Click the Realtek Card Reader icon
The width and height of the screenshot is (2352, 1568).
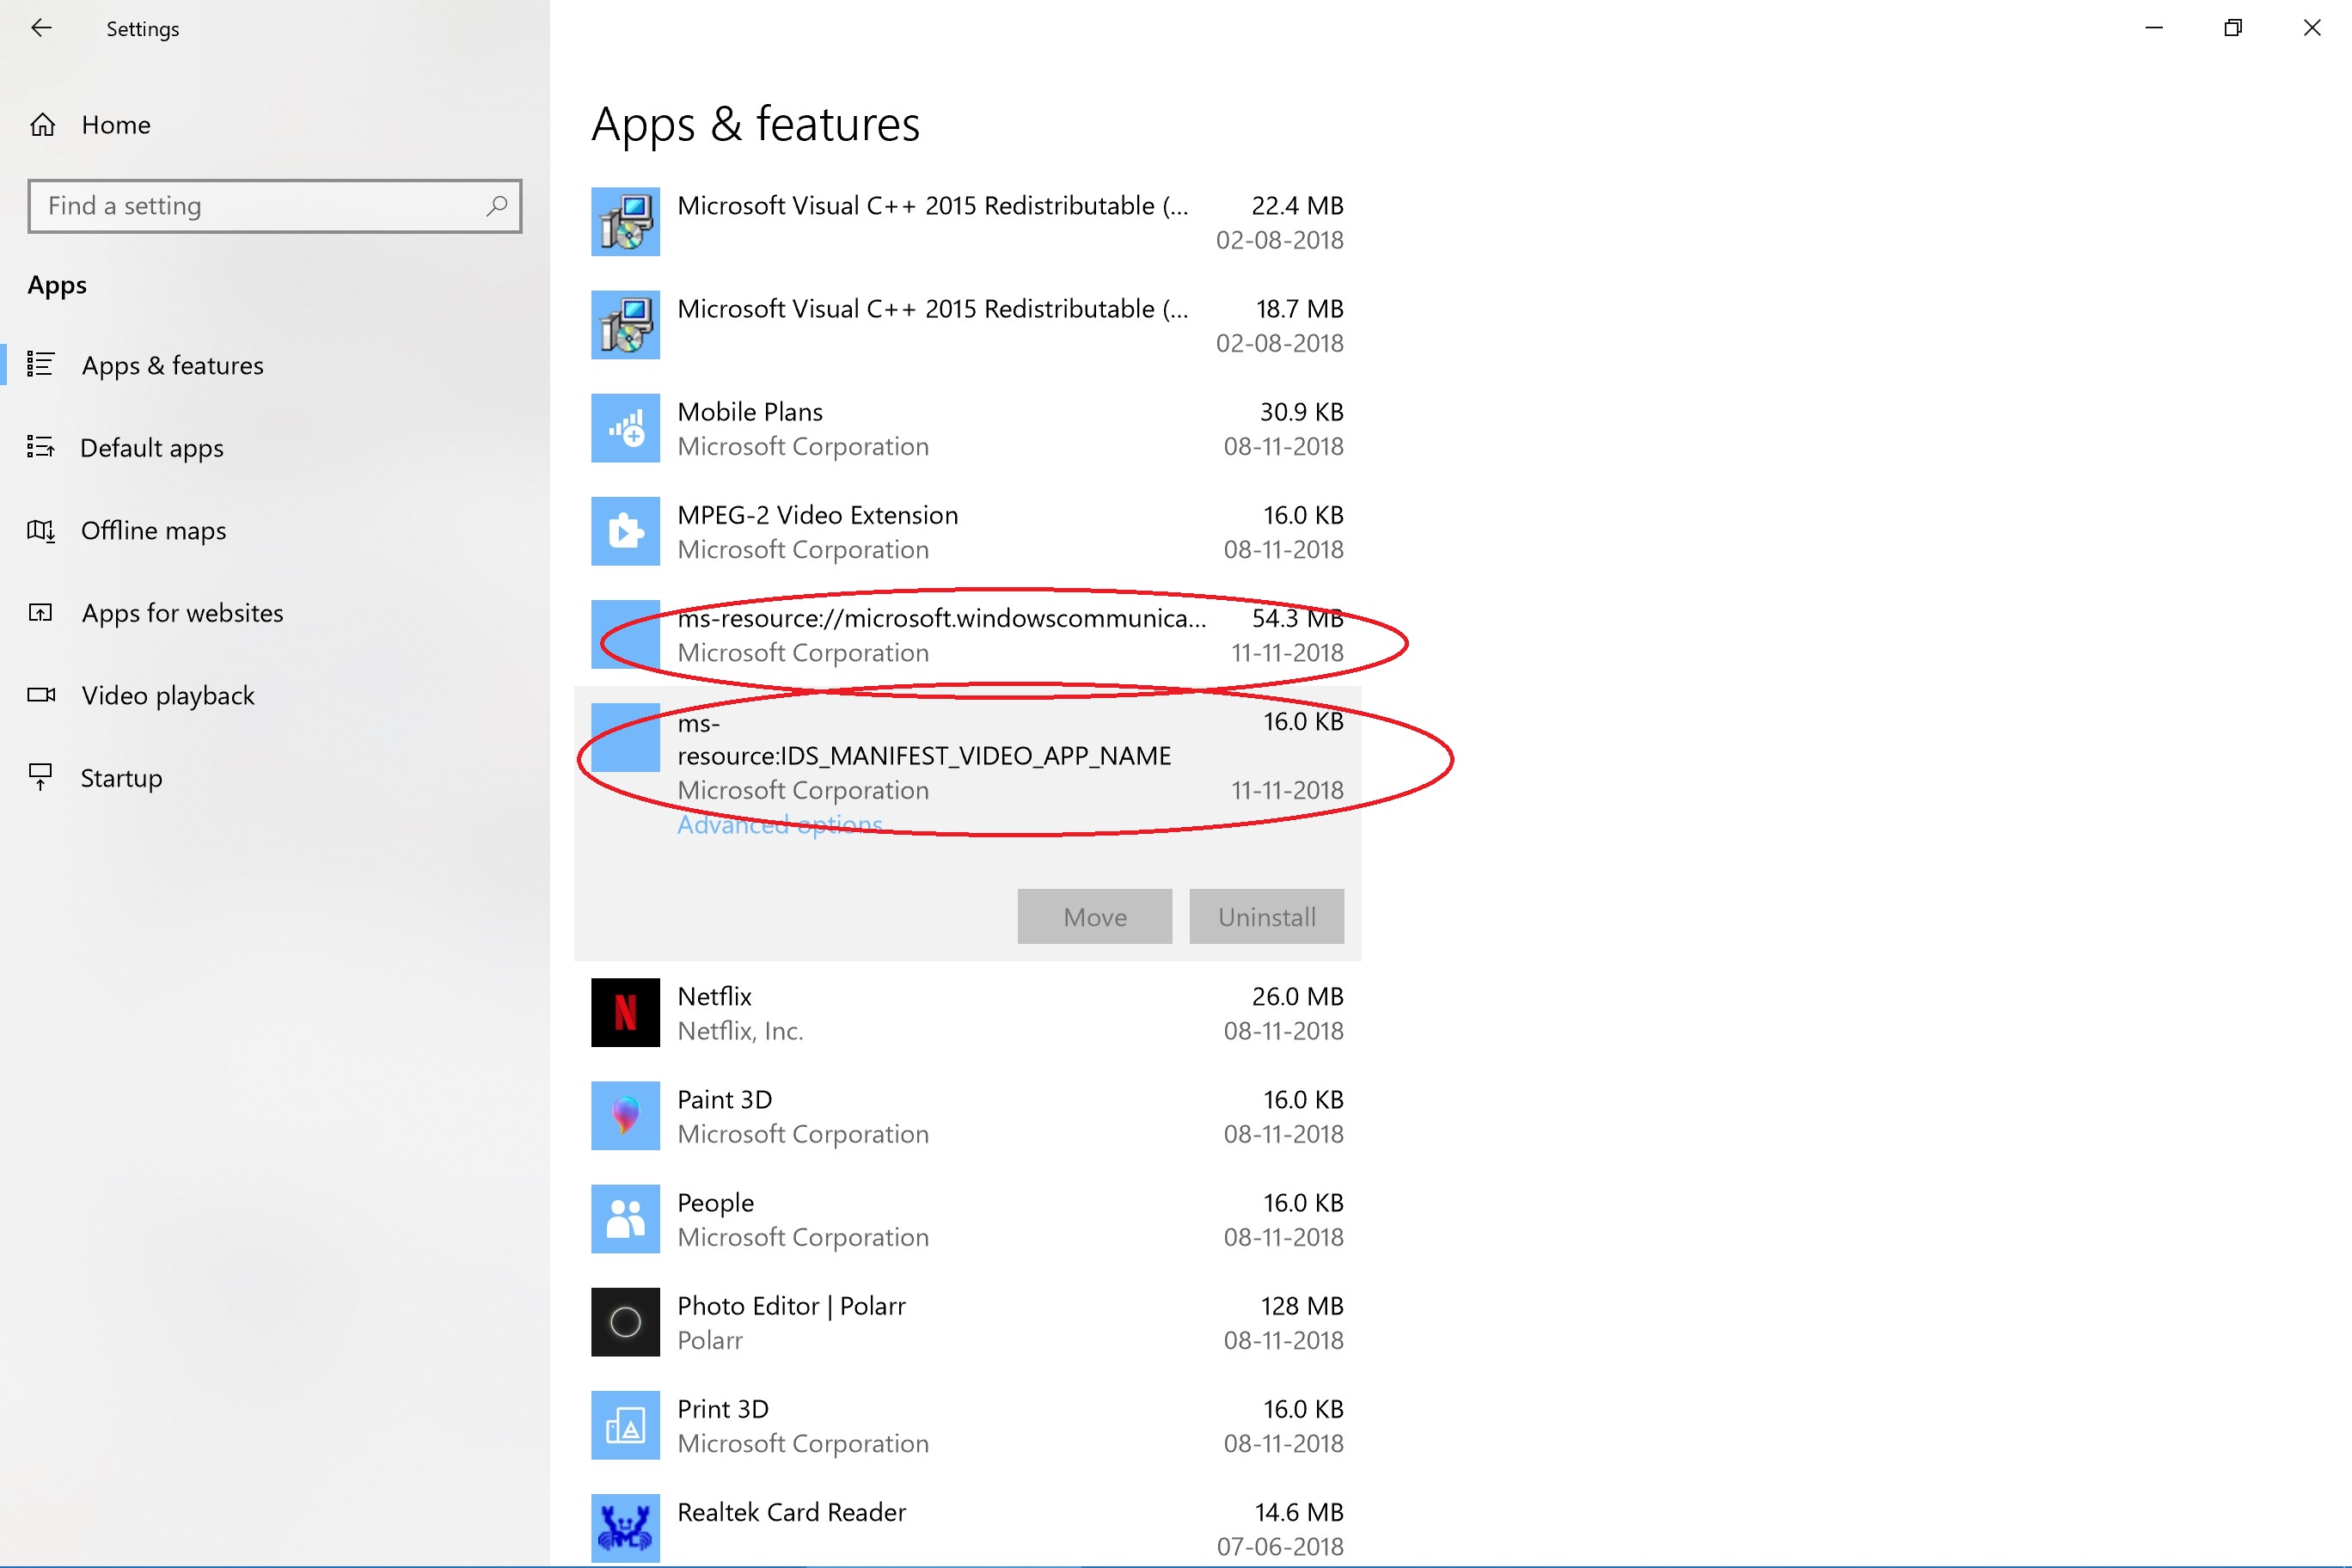click(625, 1528)
